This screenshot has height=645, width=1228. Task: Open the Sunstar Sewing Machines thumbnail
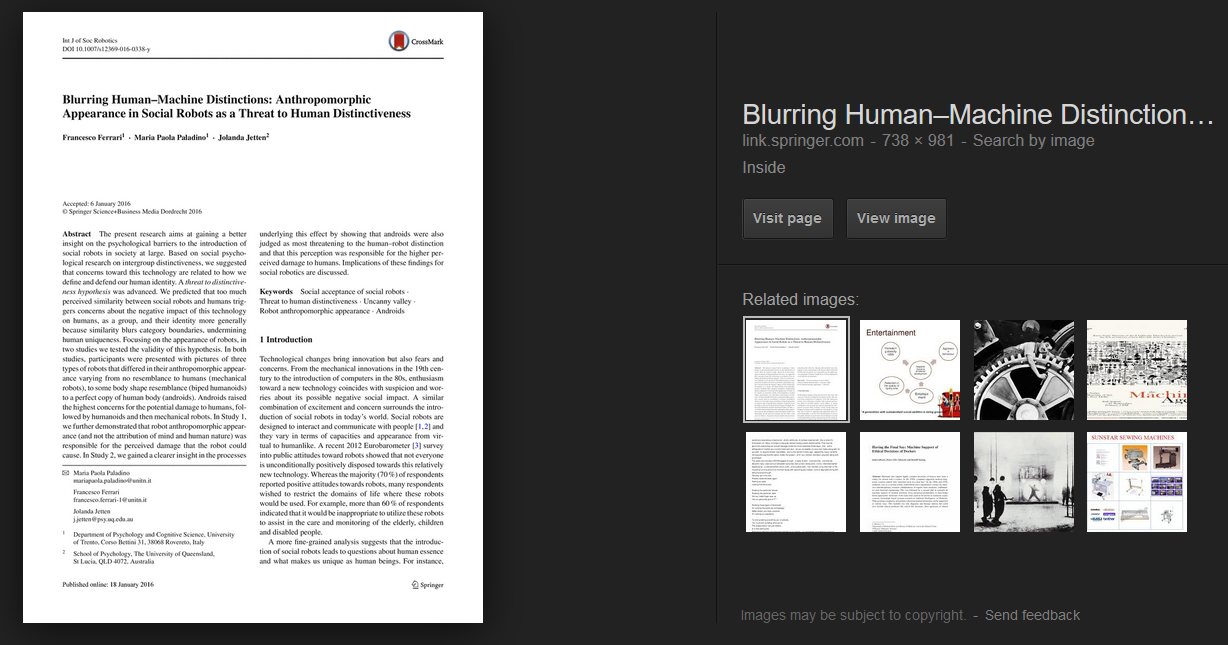tap(1137, 482)
